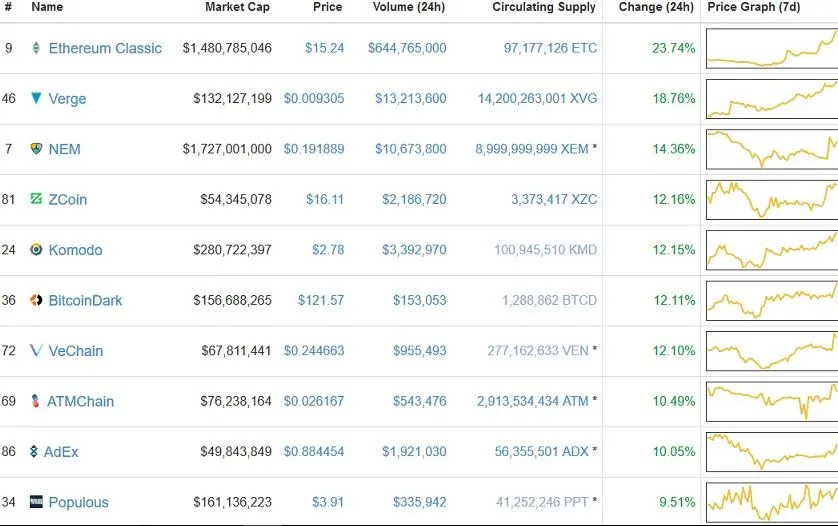Screen dimensions: 838x526
Task: Click Ethereum Classic price $15.24
Action: click(x=324, y=48)
